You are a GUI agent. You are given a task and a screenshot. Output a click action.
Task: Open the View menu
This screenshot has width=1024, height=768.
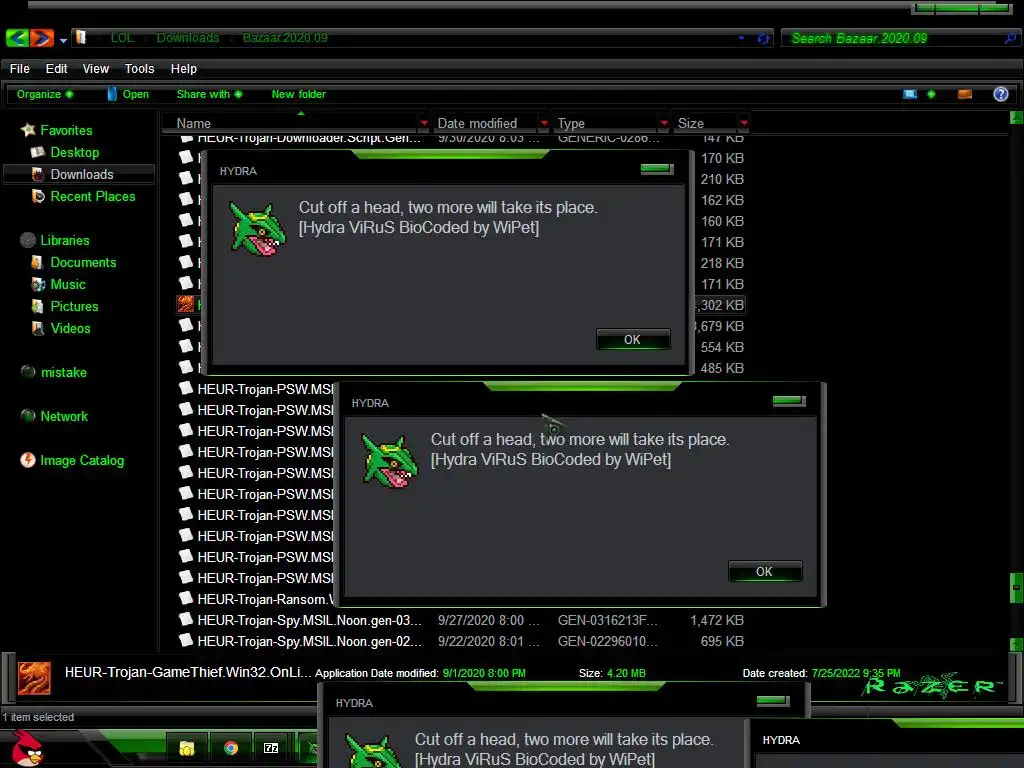pos(95,69)
